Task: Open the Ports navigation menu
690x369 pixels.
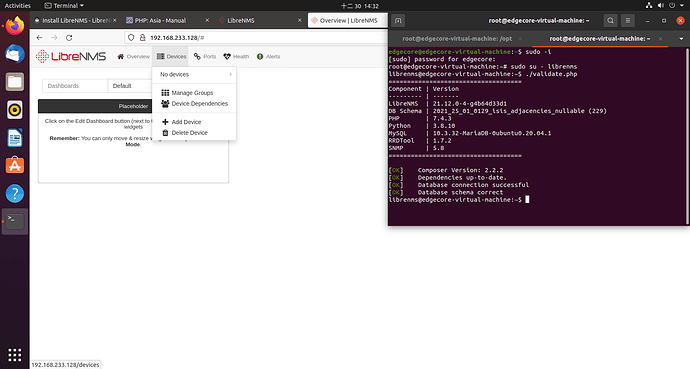Action: pos(205,56)
